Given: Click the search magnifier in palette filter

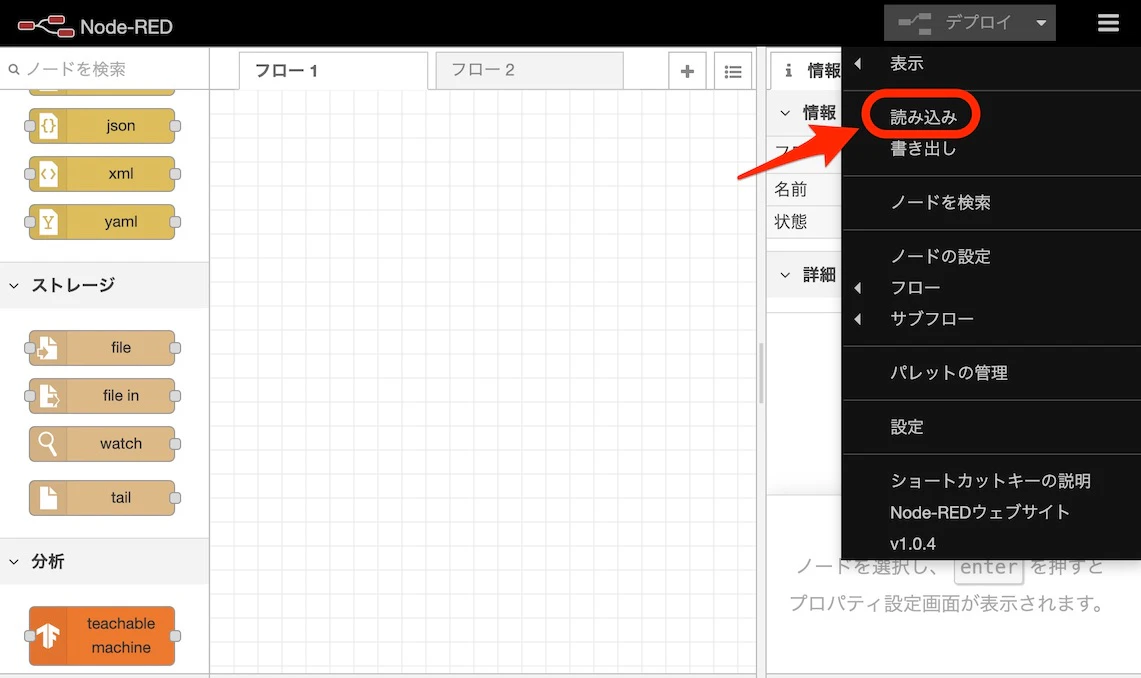Looking at the screenshot, I should tap(14, 69).
